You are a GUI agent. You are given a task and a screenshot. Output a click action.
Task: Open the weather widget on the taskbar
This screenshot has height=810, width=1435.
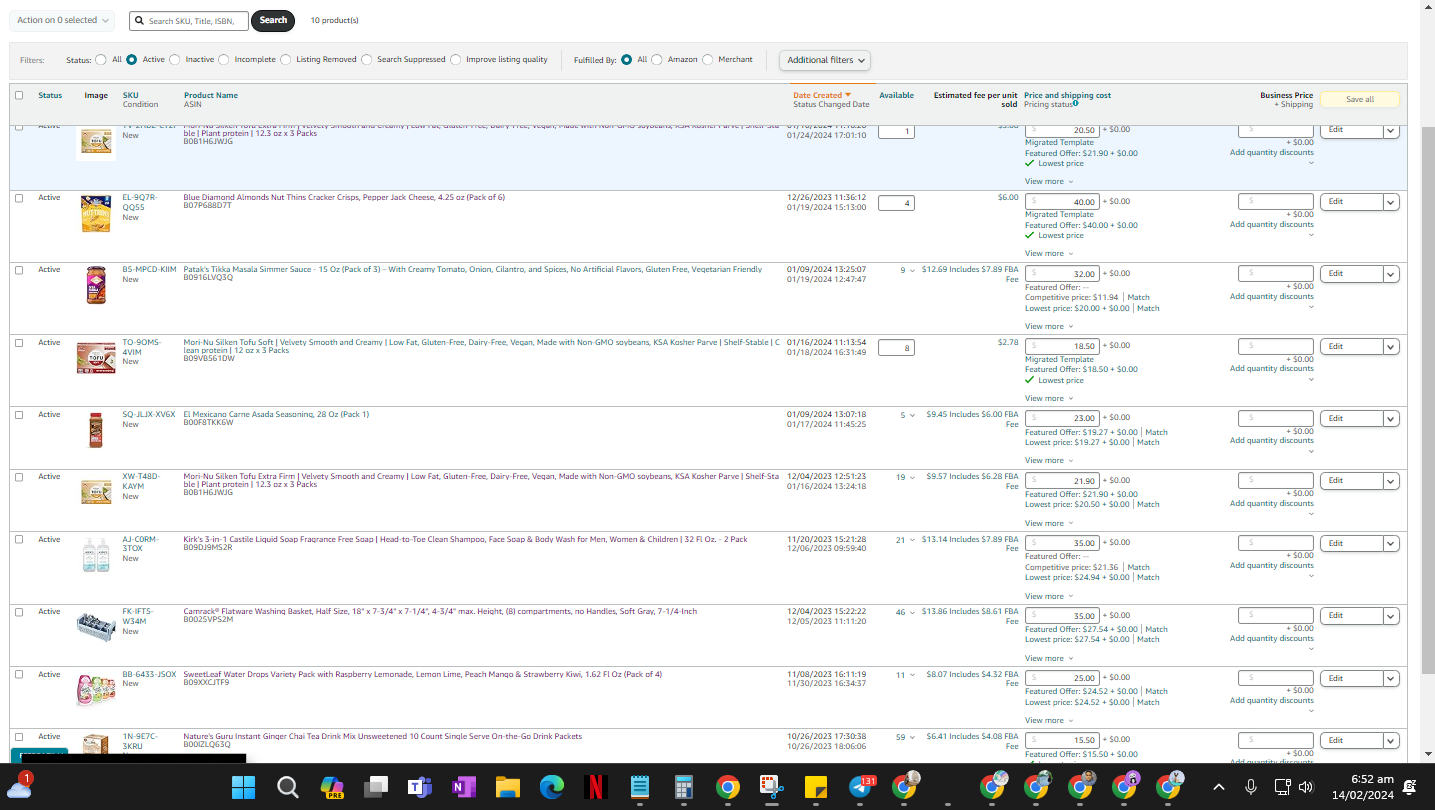[20, 786]
